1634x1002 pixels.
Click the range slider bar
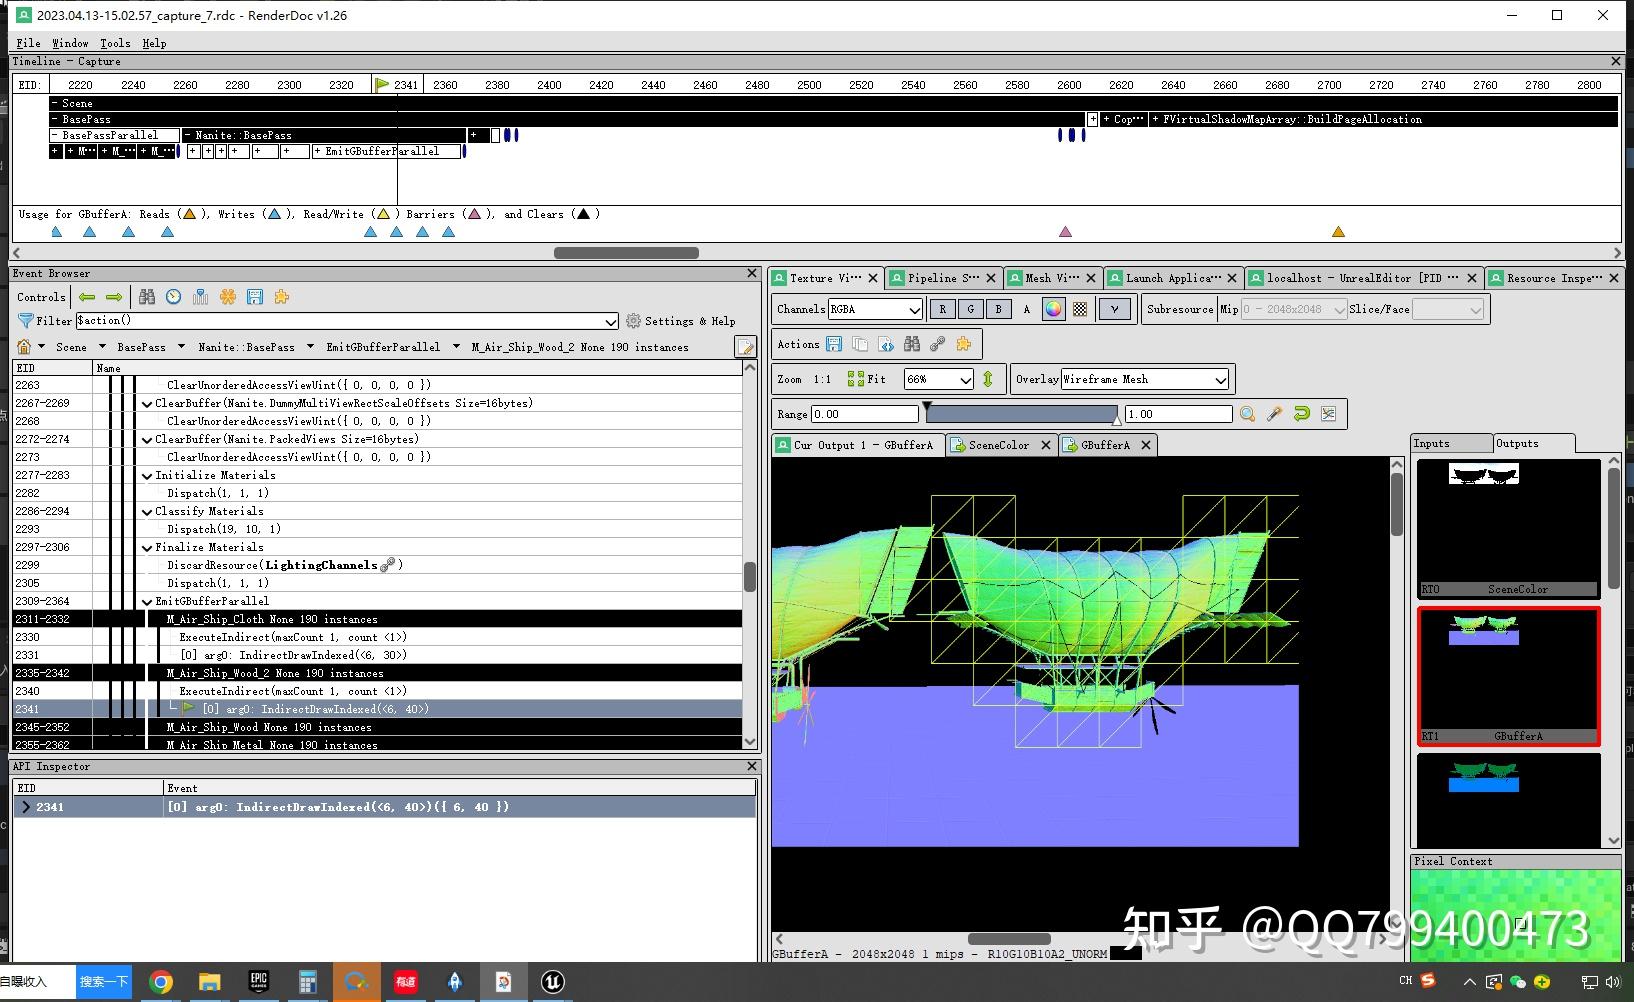pos(1022,413)
